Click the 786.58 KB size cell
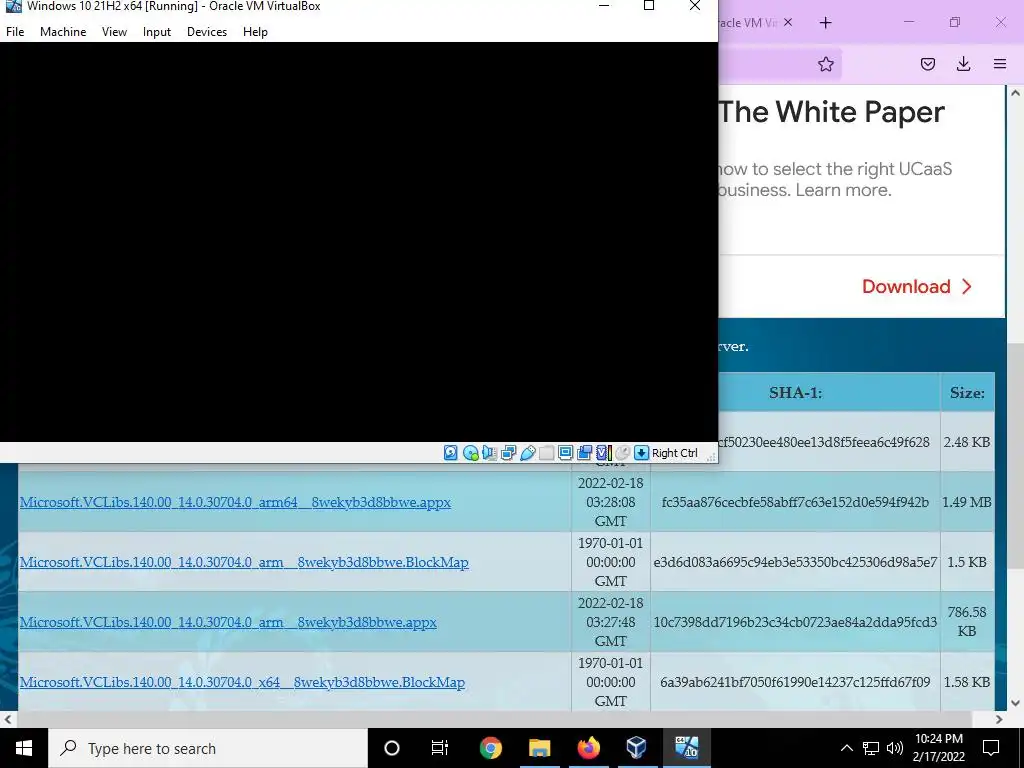Screen dimensions: 1024x768 click(967, 622)
